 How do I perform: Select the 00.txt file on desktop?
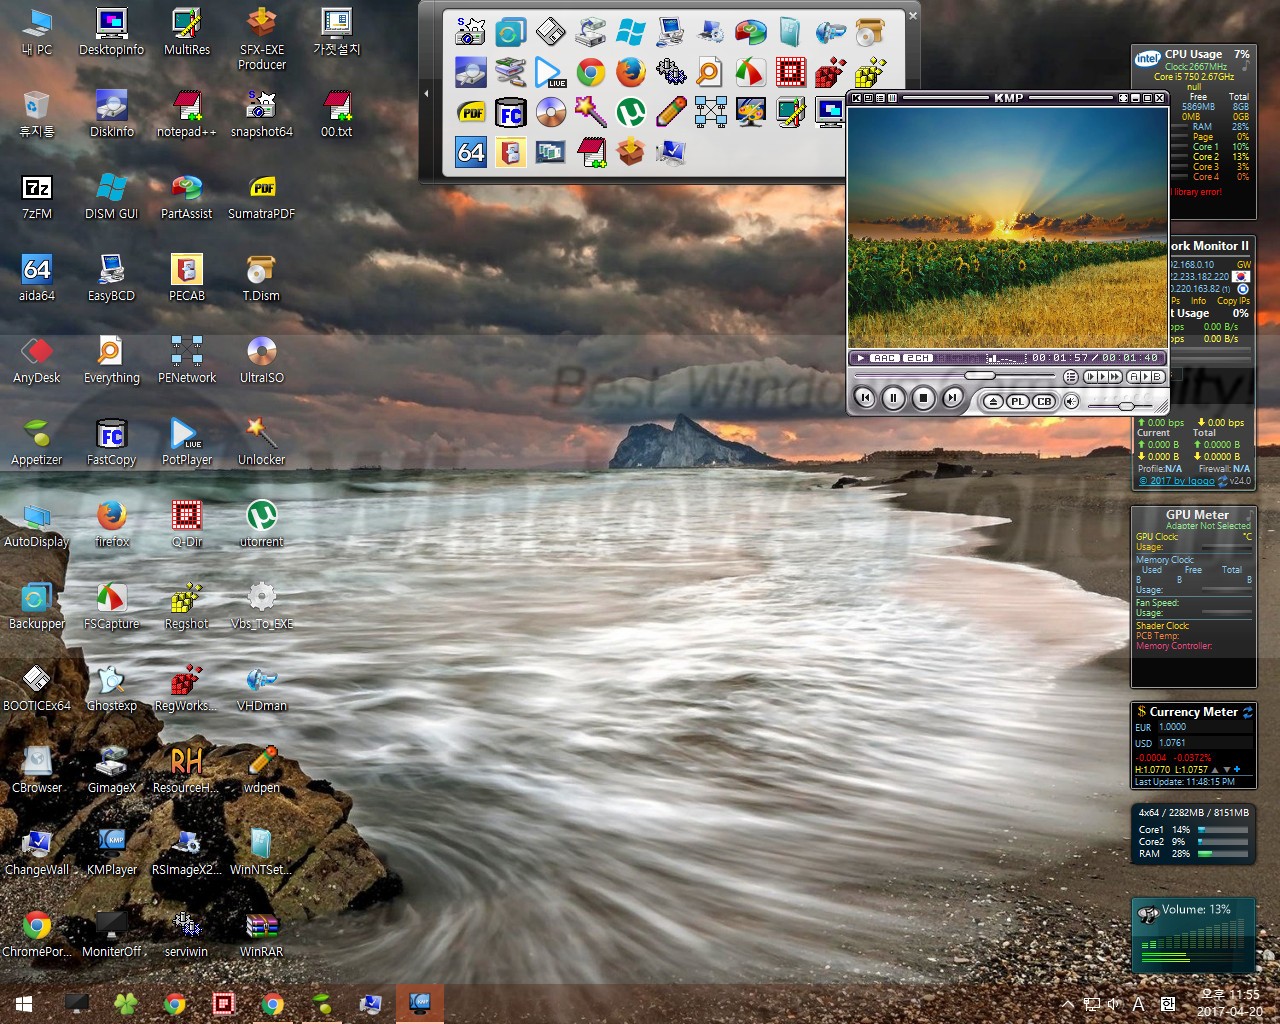click(336, 114)
